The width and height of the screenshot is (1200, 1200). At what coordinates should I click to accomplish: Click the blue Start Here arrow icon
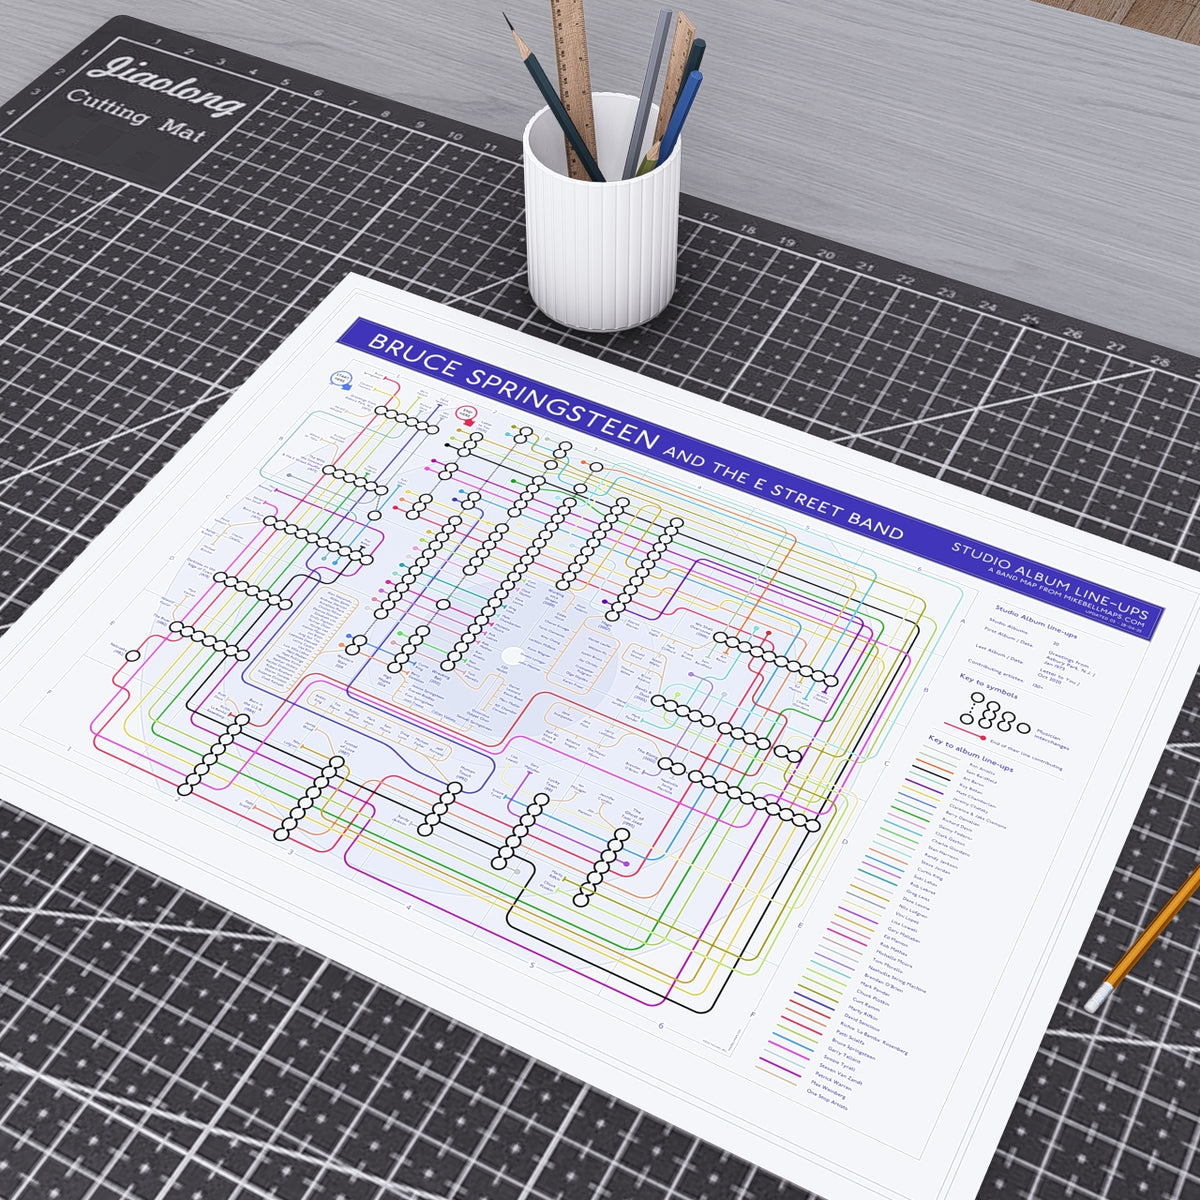(341, 380)
